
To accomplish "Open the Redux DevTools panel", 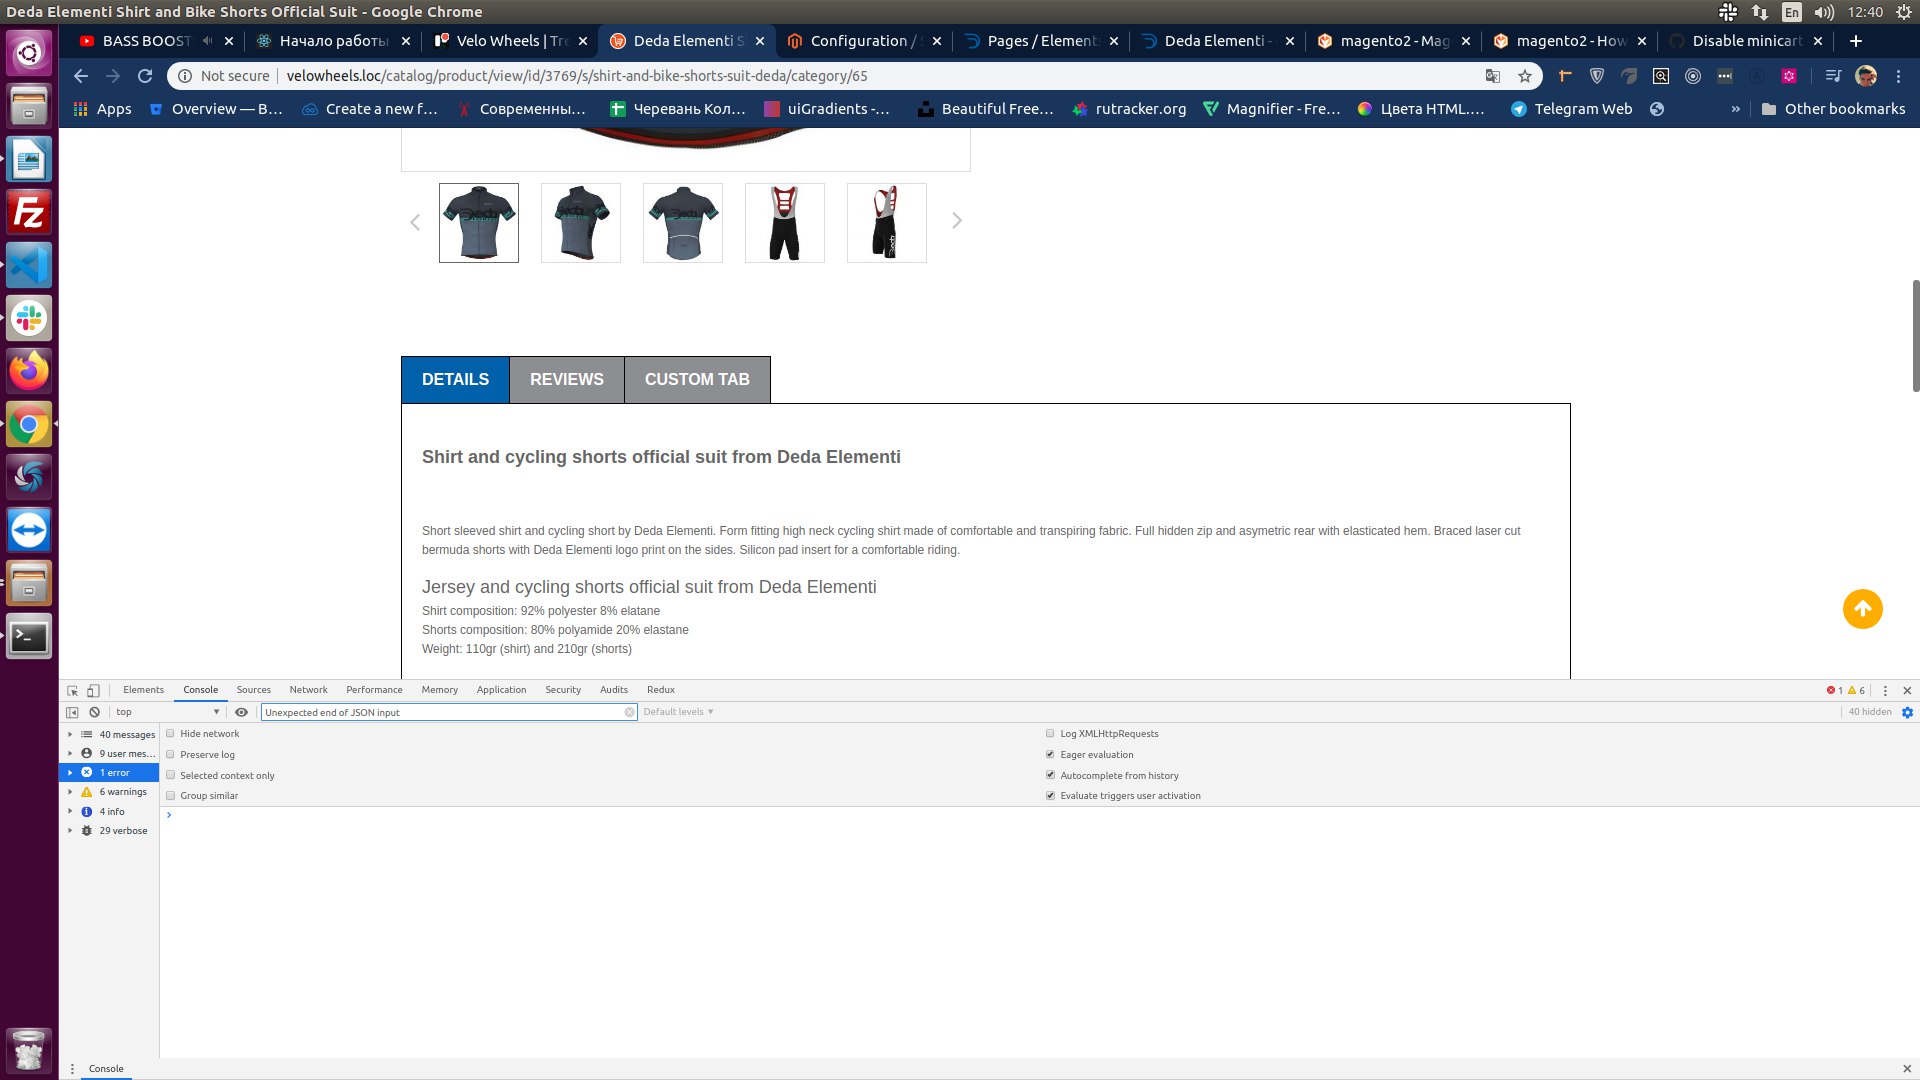I will point(660,690).
